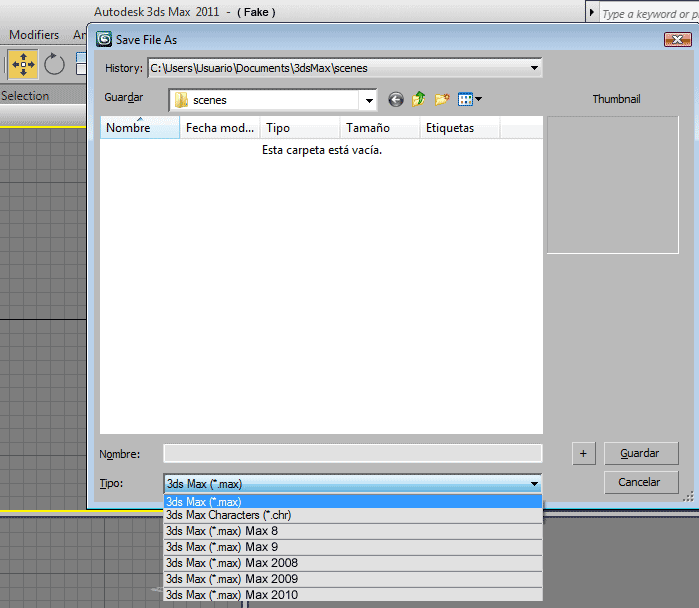Choose 3ds Max (*.max) file type
699x608 pixels.
pos(353,501)
